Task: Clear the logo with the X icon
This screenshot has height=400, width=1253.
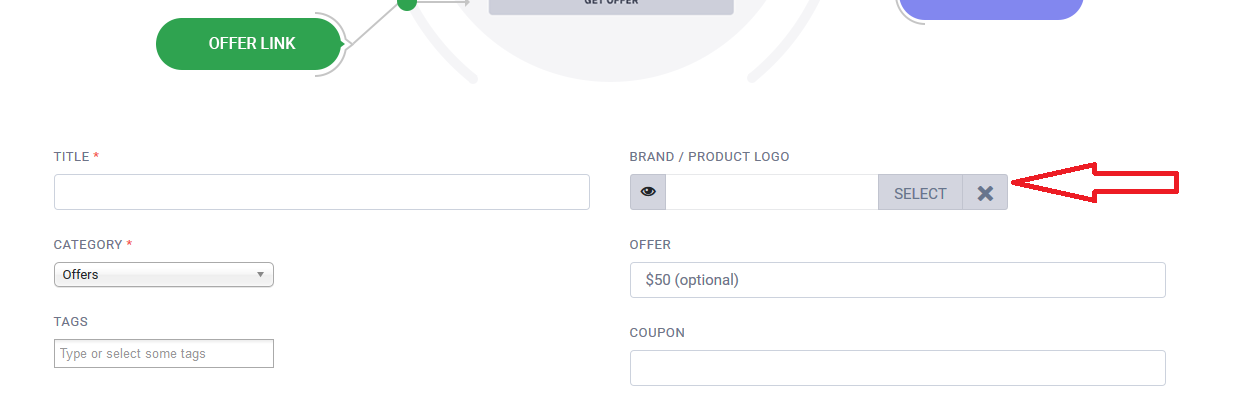Action: click(x=985, y=193)
